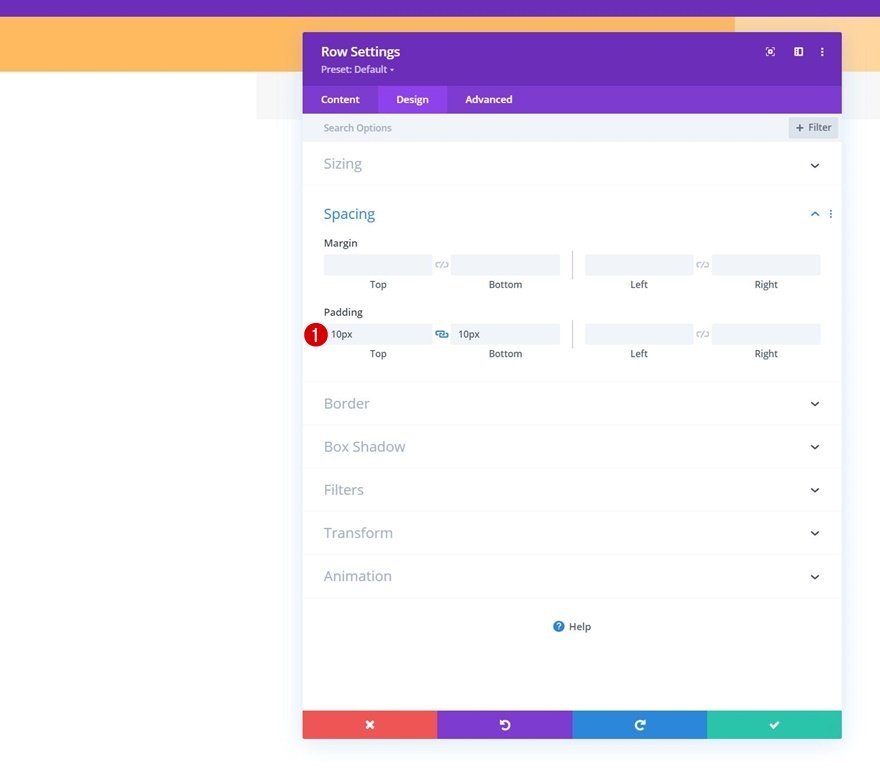Switch to the Advanced tab

coord(488,99)
